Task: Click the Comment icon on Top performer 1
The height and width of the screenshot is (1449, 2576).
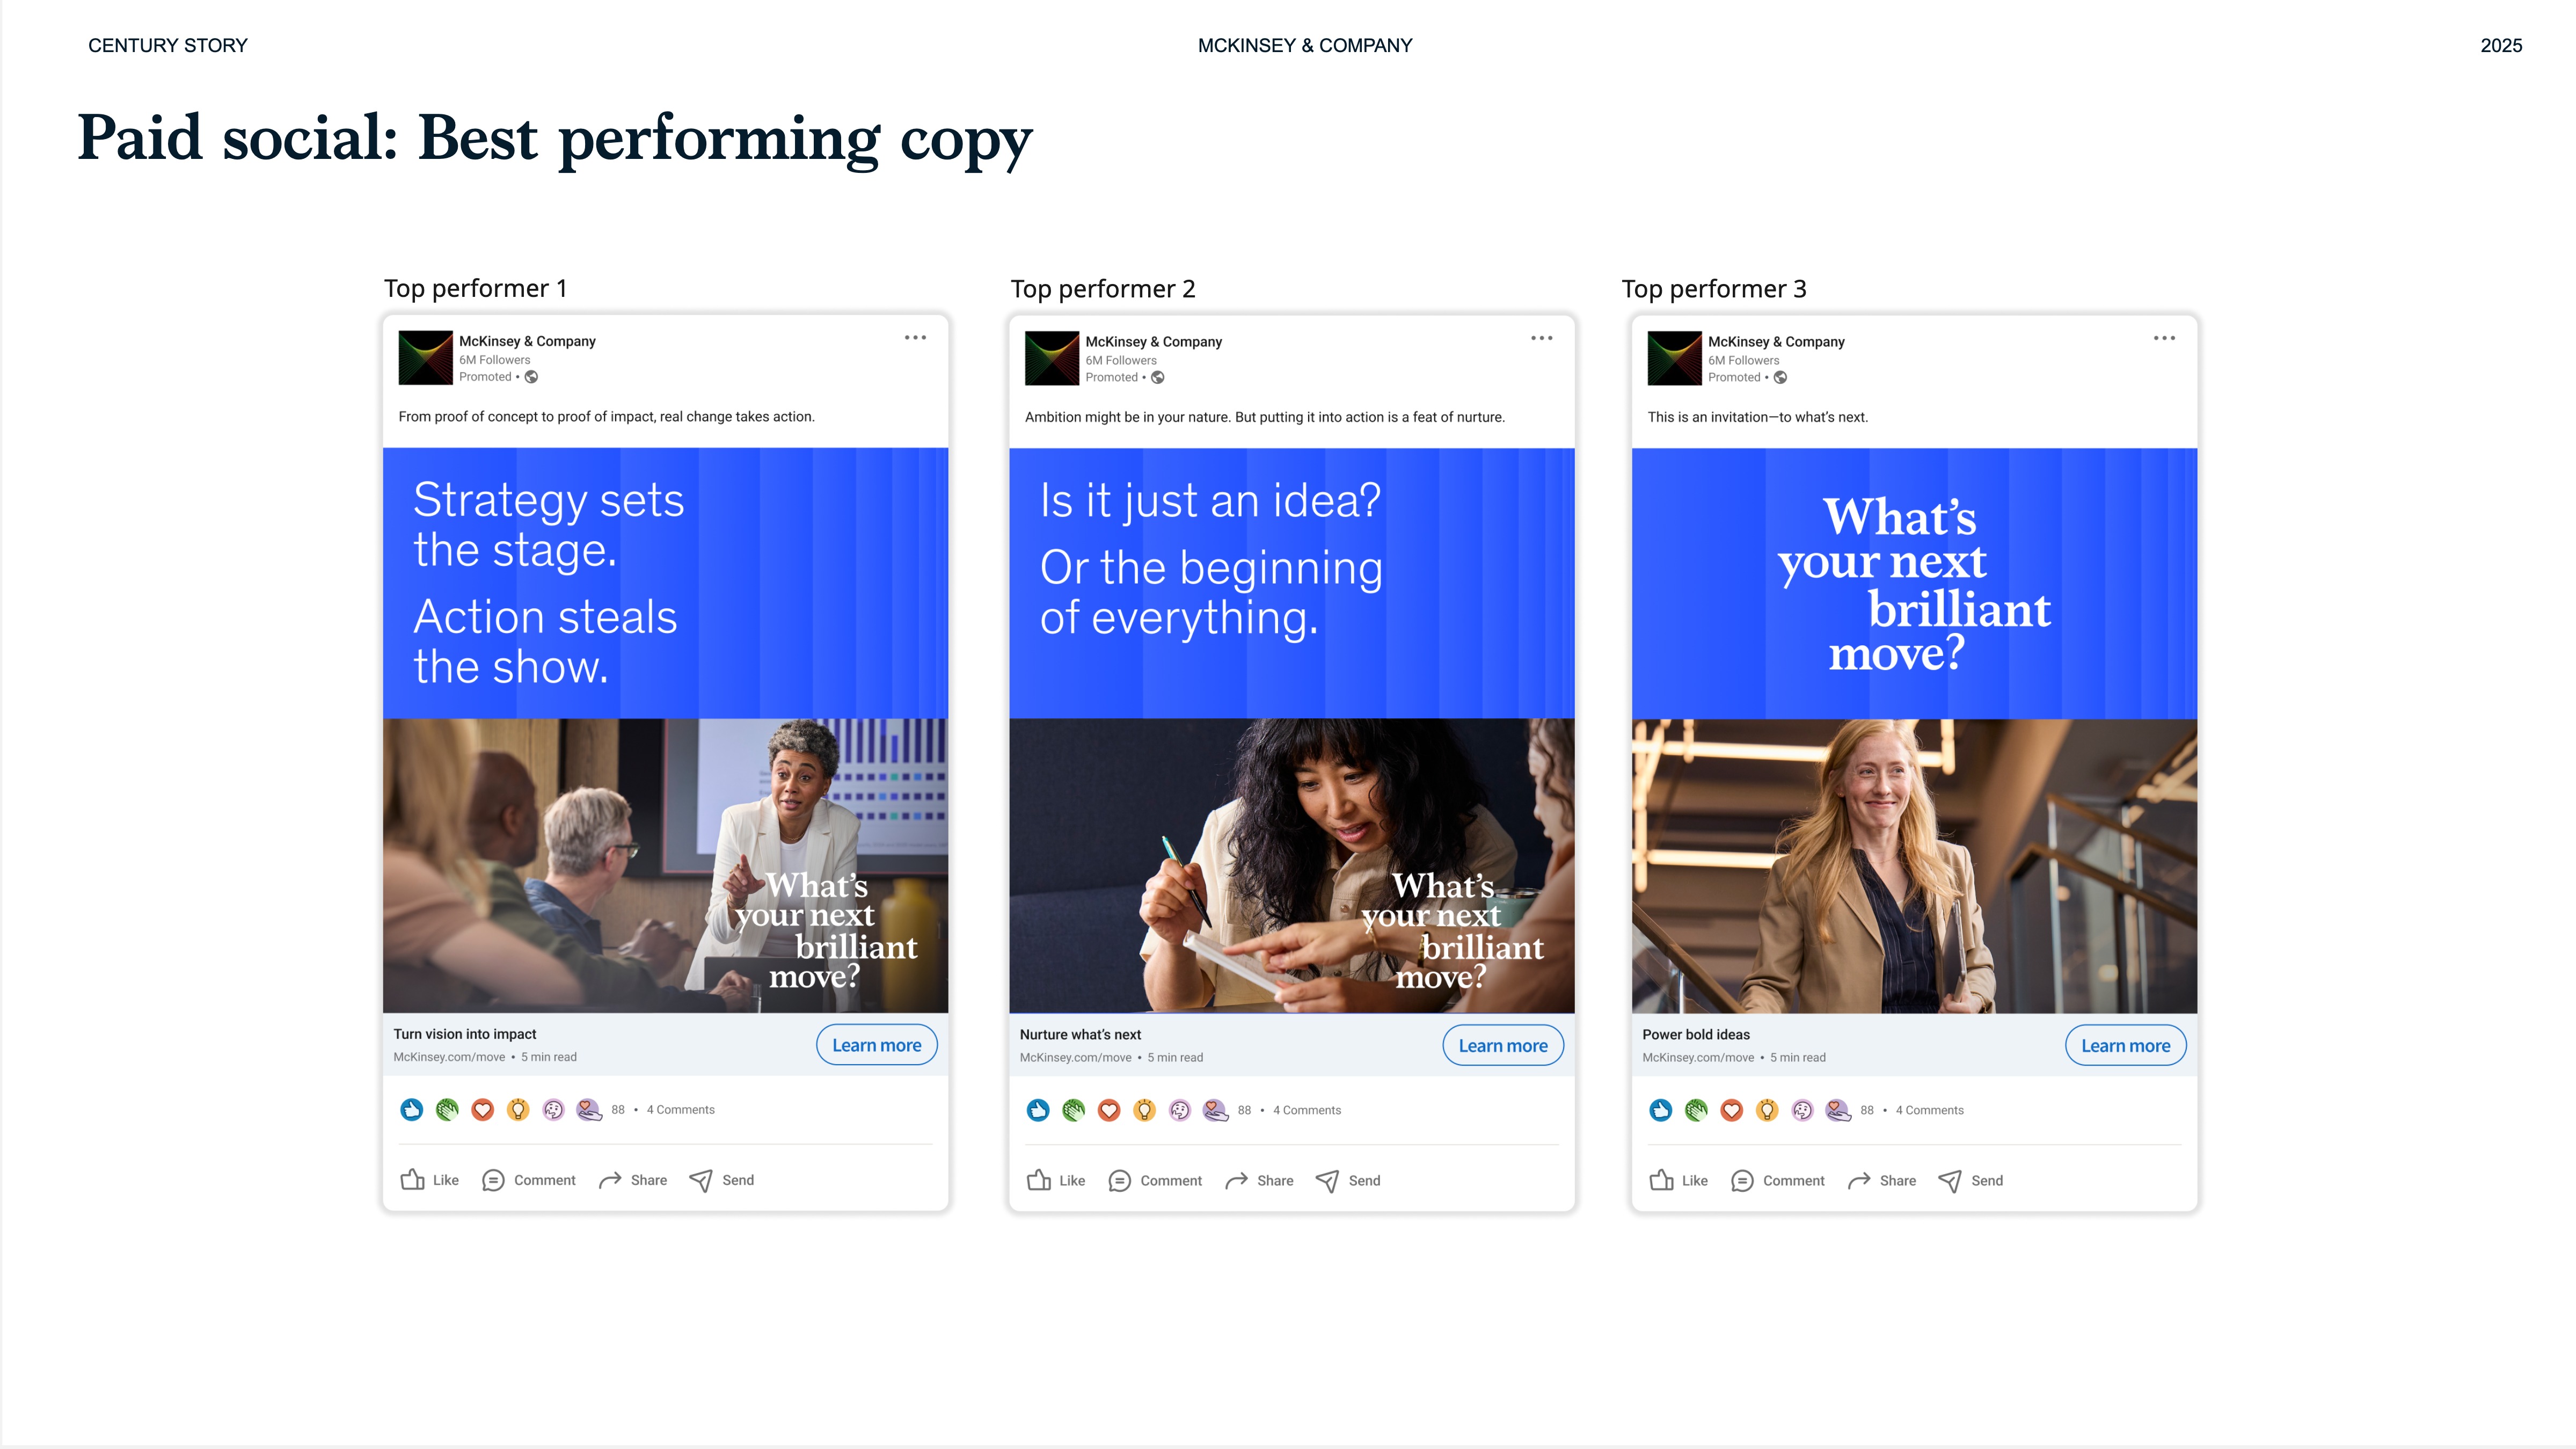Action: click(x=493, y=1180)
